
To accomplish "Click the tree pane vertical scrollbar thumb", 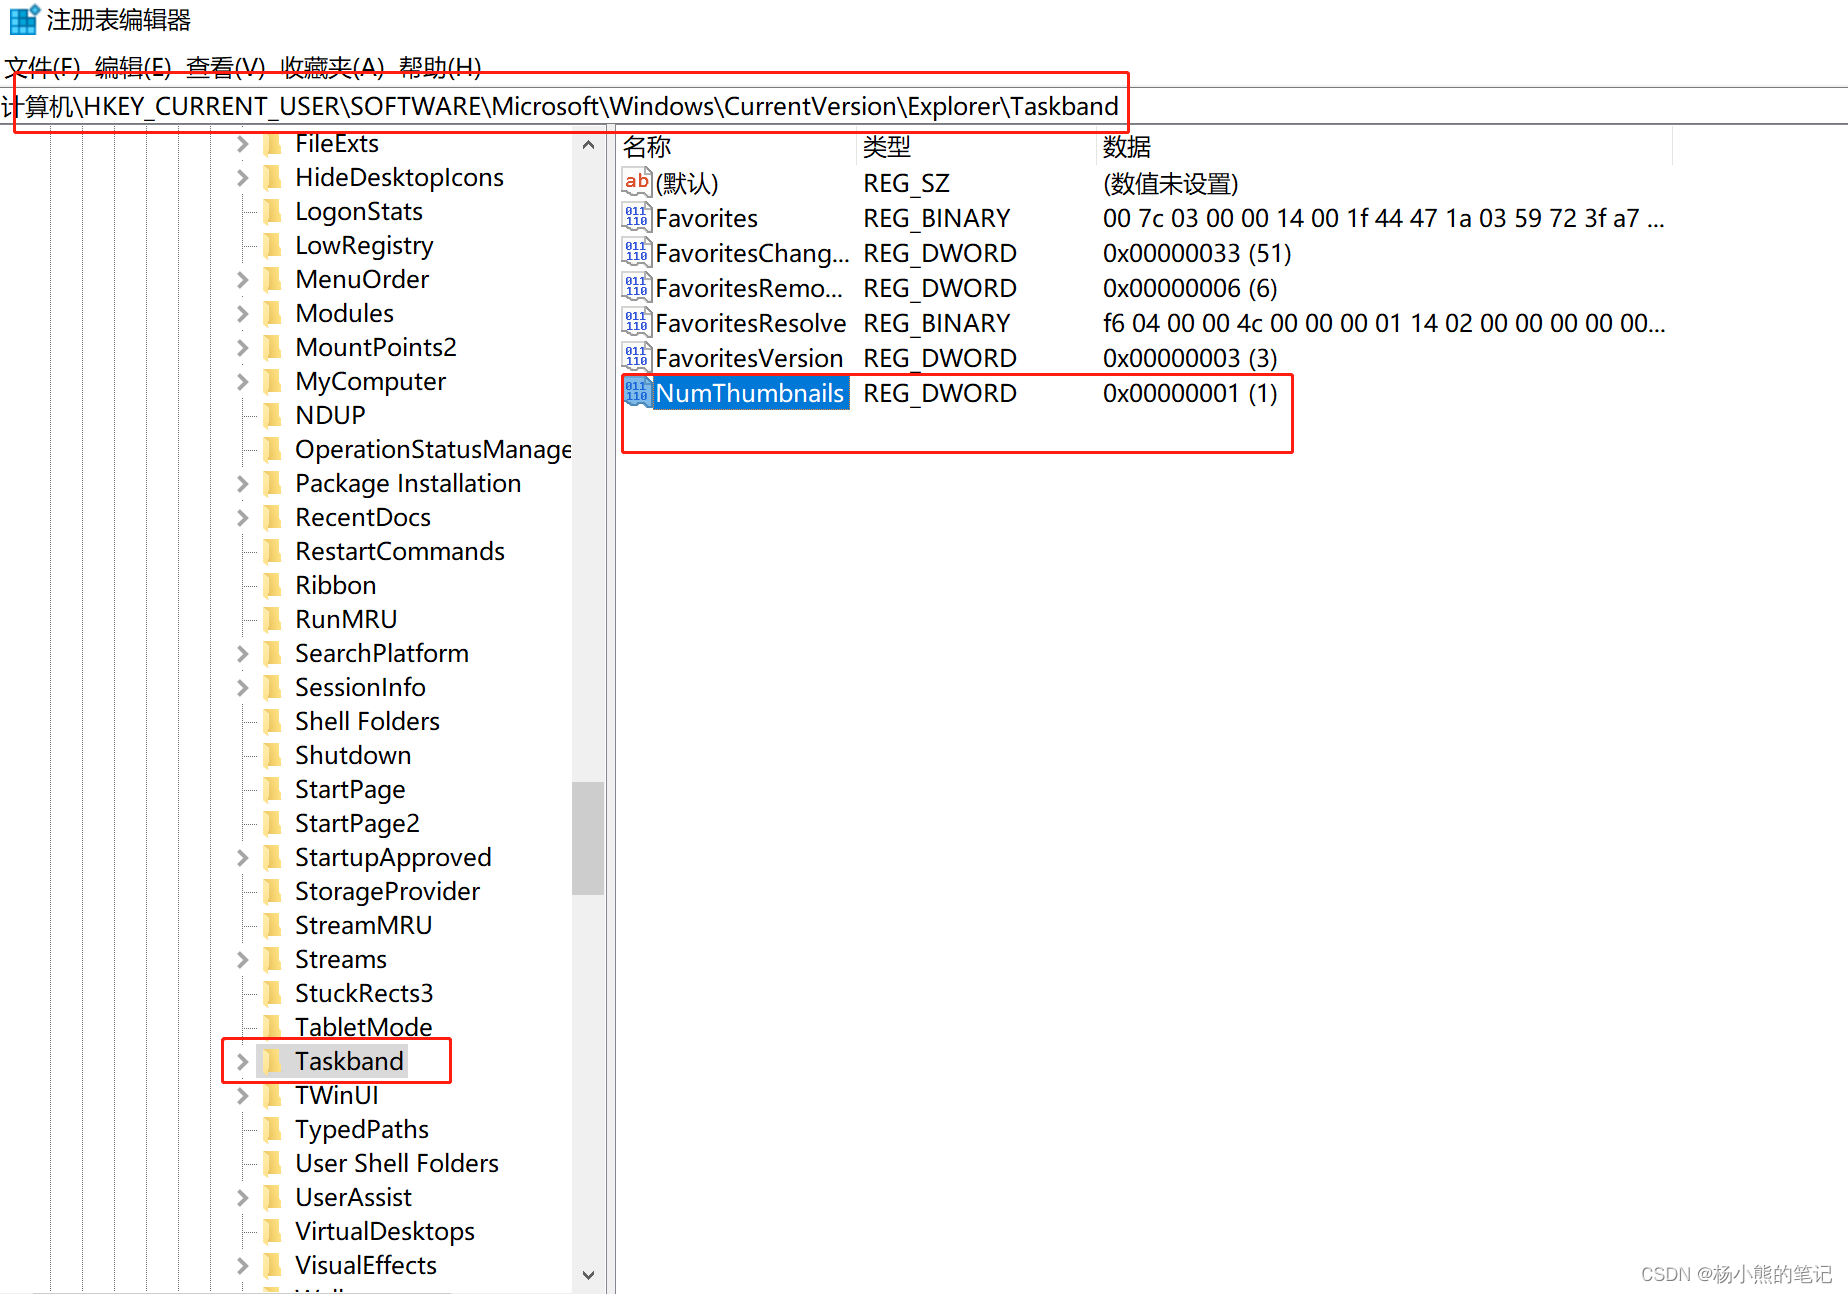I will coord(588,838).
